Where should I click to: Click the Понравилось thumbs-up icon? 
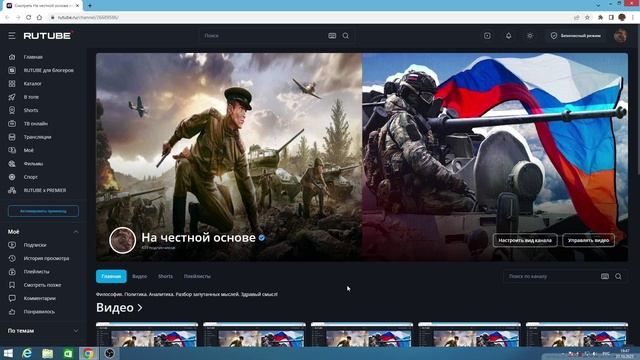pos(12,312)
